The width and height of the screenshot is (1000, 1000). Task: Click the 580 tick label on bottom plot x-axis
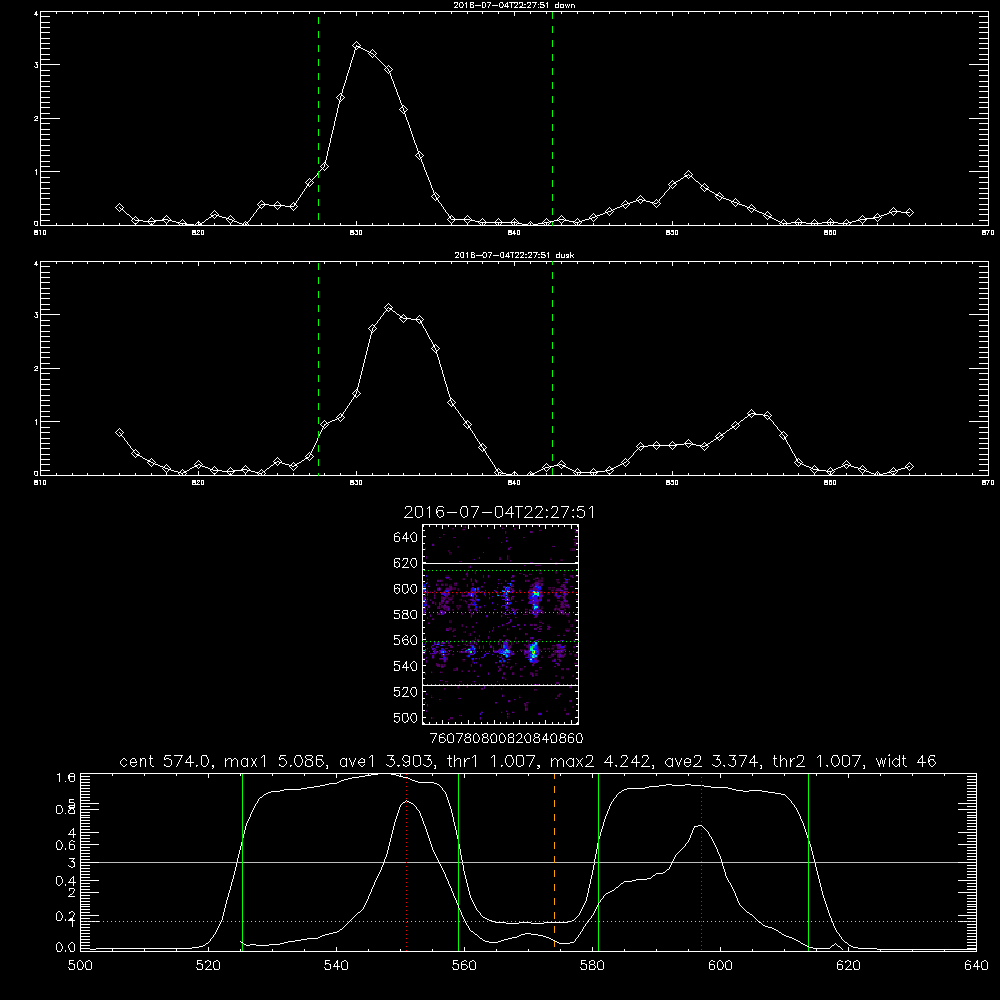[592, 966]
